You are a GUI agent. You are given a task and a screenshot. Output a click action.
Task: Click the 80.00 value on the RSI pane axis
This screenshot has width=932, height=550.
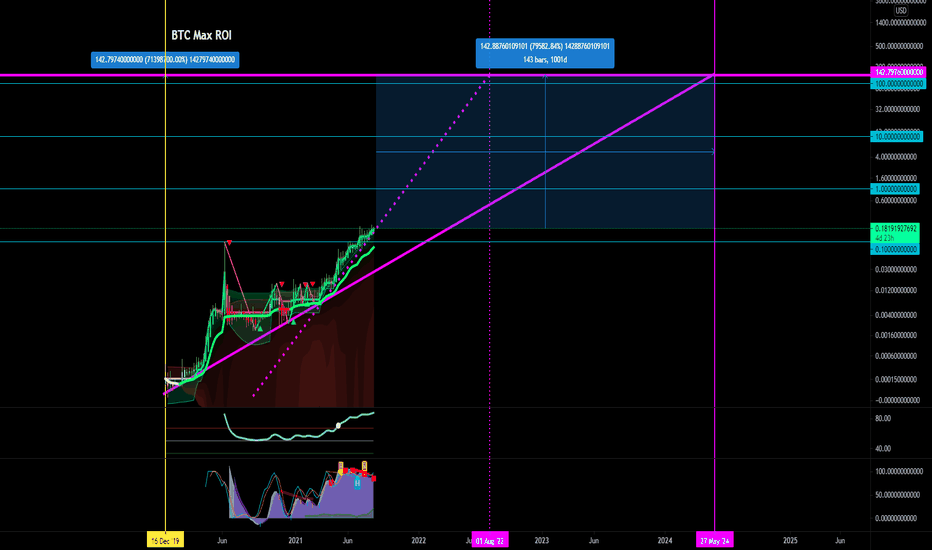pyautogui.click(x=883, y=419)
